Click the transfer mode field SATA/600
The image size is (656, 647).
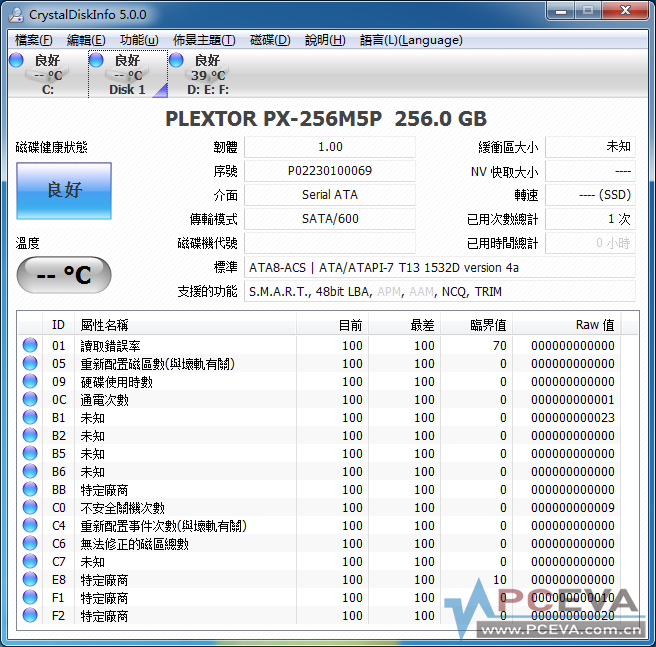330,219
